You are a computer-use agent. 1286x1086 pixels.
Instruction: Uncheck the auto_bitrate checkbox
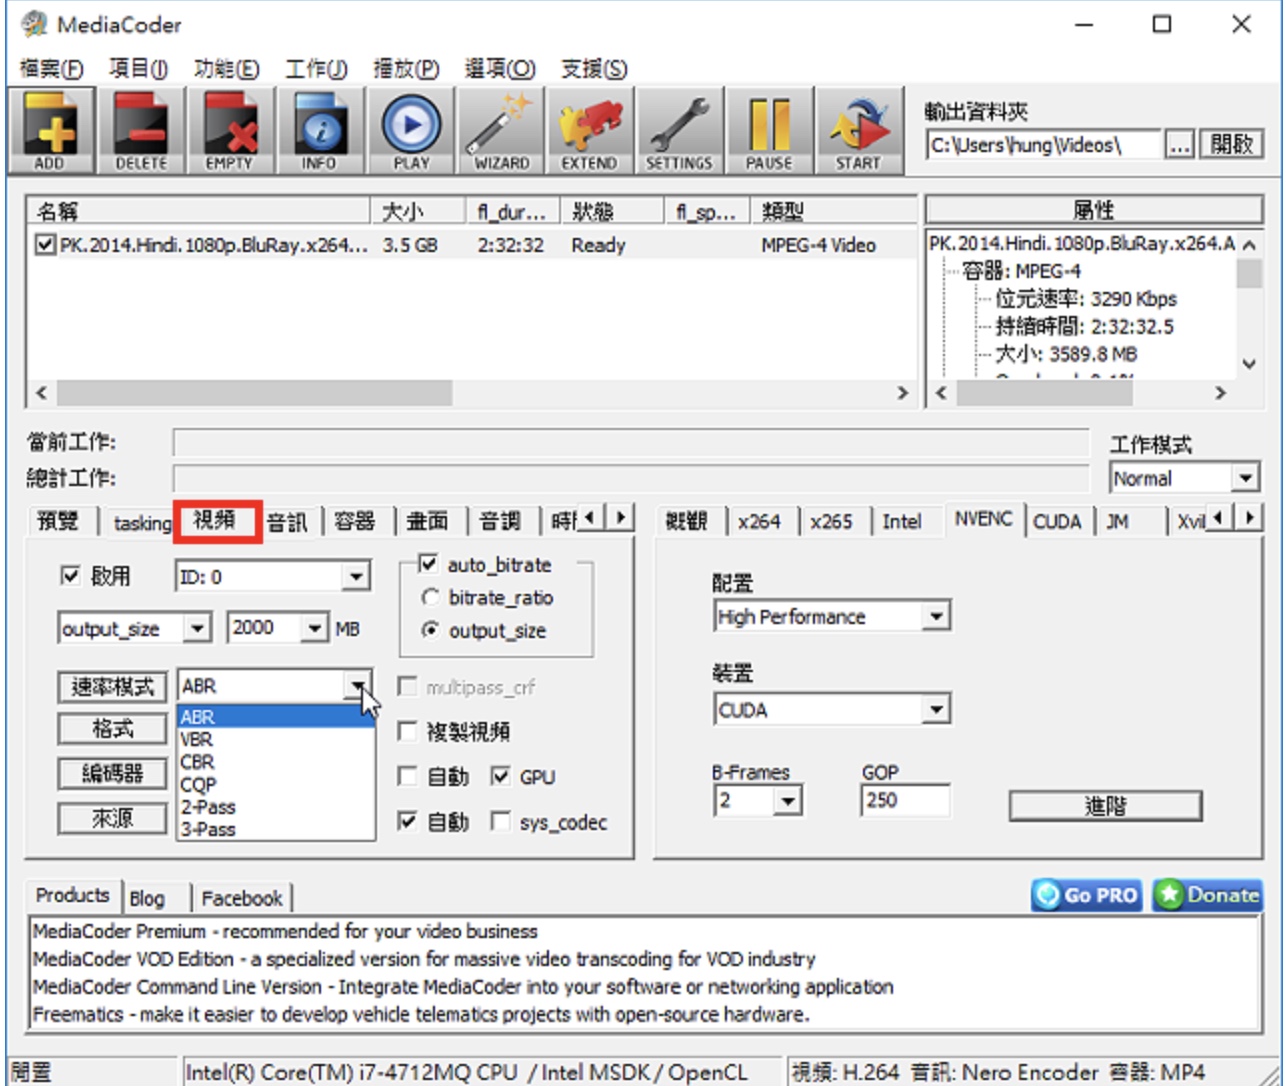click(428, 564)
